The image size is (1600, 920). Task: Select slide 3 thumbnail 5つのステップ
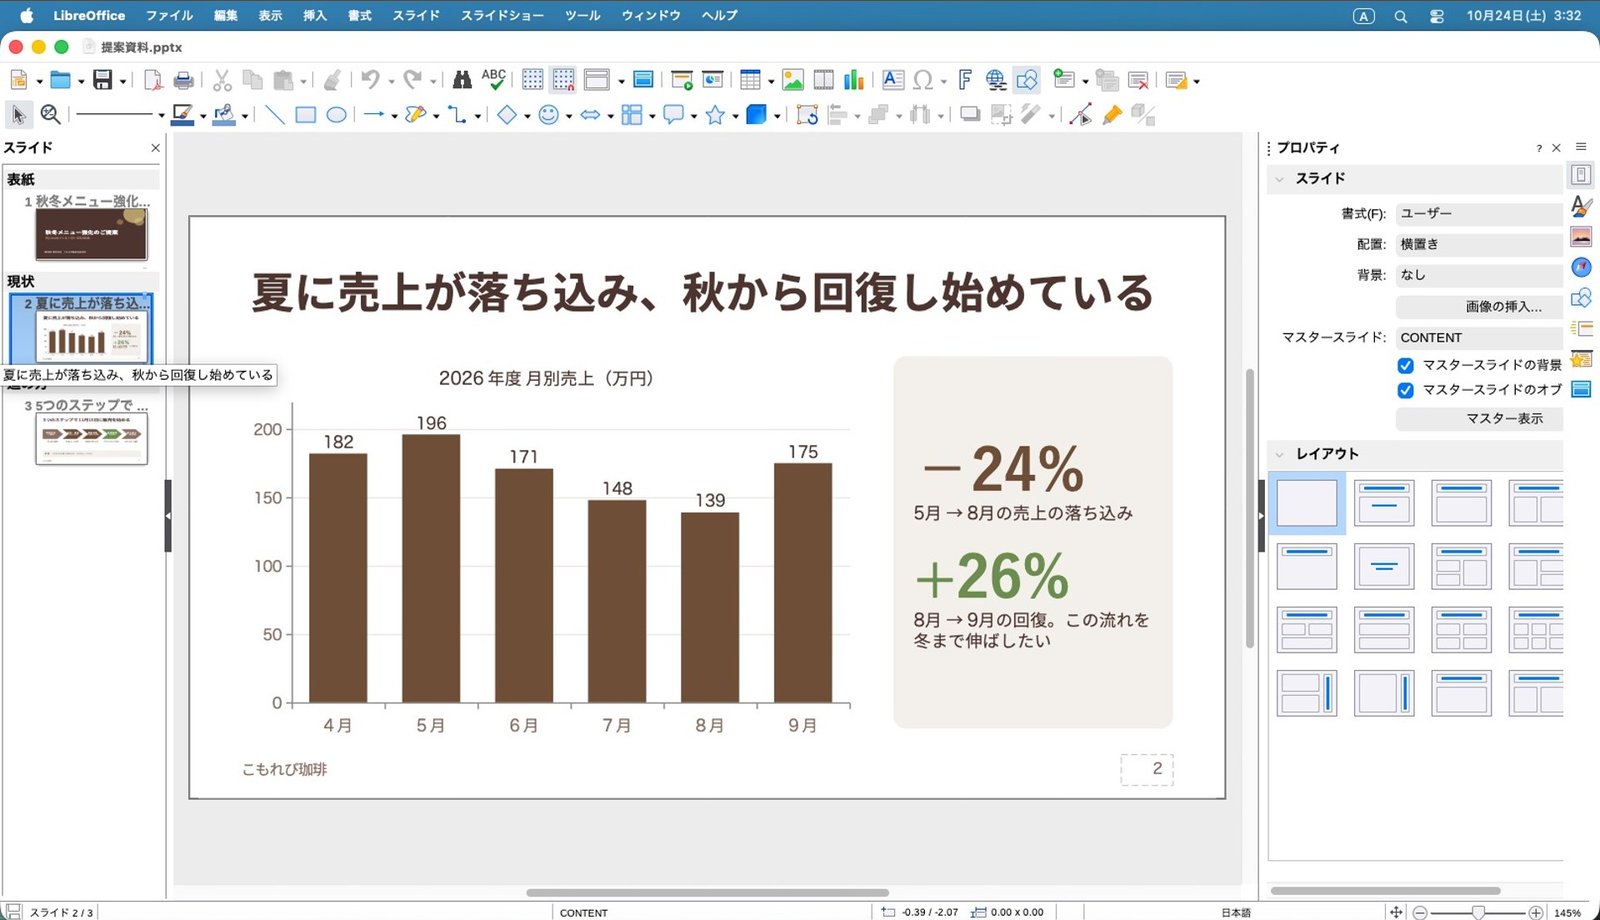pos(91,439)
